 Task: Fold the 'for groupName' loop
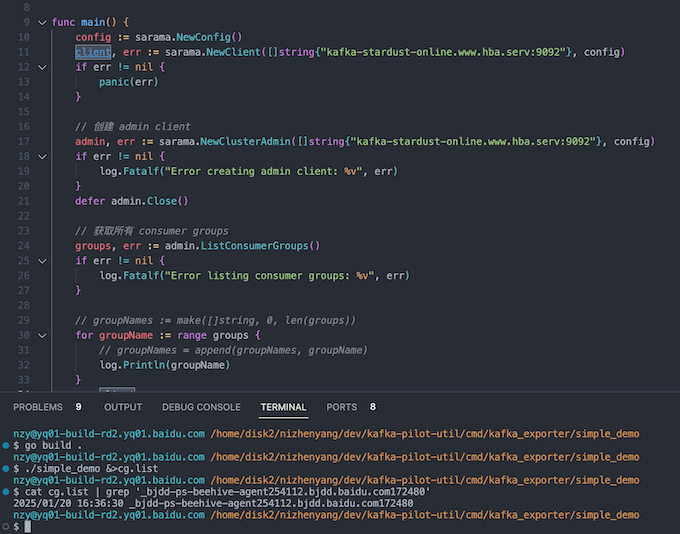click(x=41, y=335)
